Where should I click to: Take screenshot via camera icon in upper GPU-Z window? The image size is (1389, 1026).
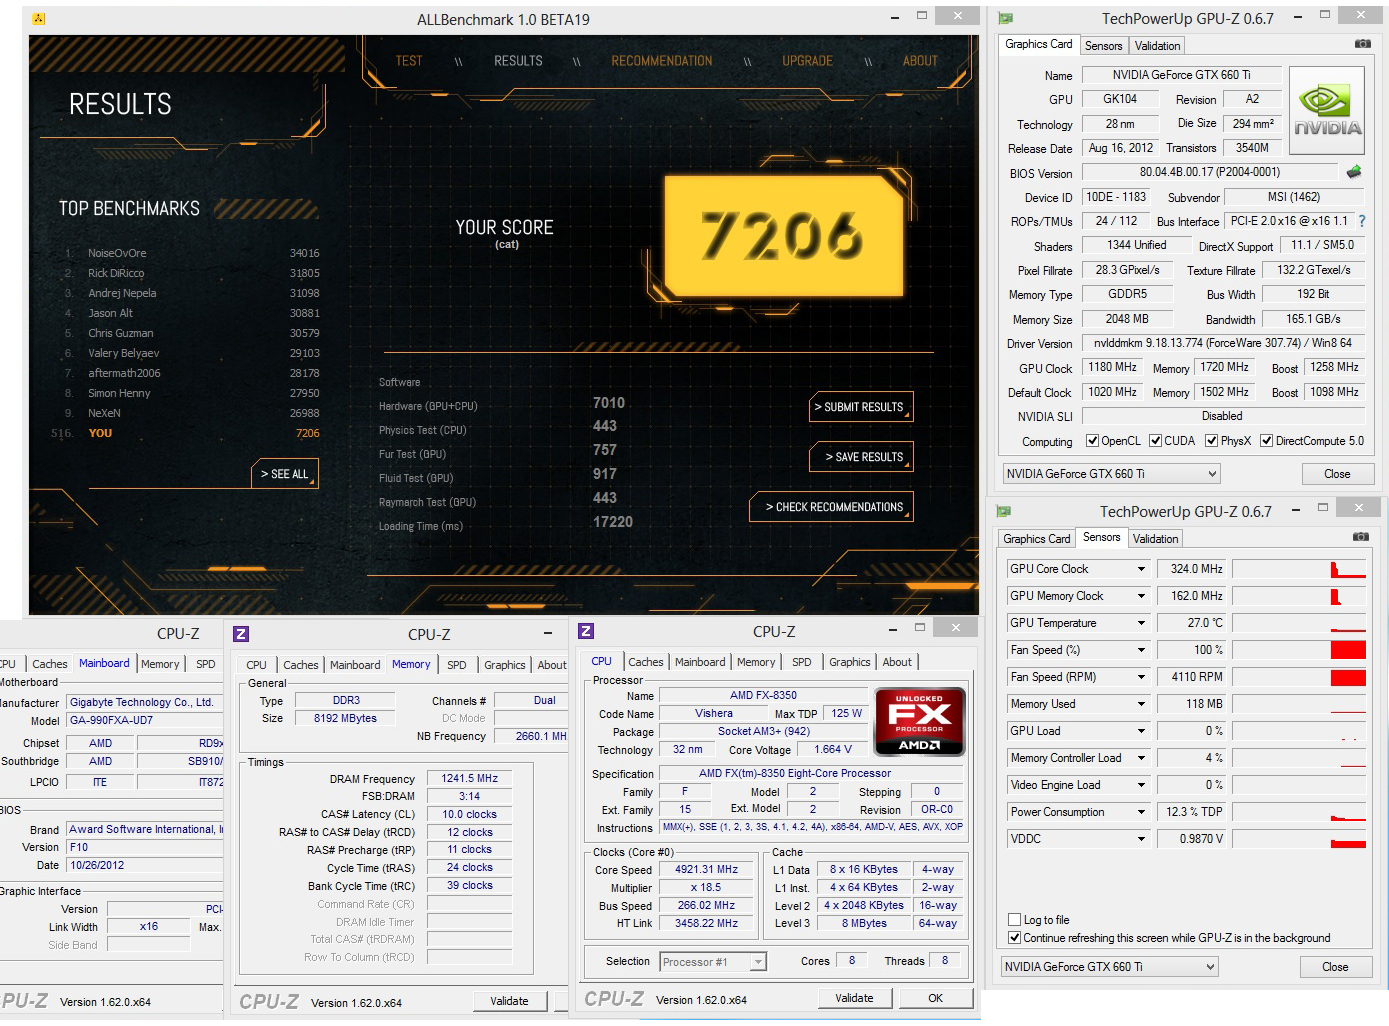[x=1363, y=44]
